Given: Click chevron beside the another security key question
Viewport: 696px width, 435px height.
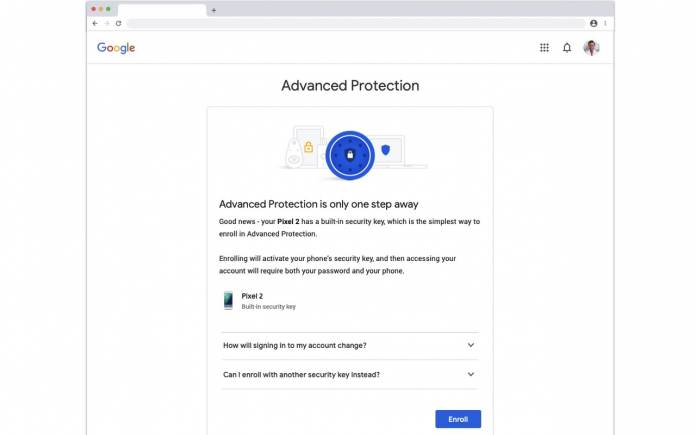Looking at the screenshot, I should pyautogui.click(x=471, y=374).
